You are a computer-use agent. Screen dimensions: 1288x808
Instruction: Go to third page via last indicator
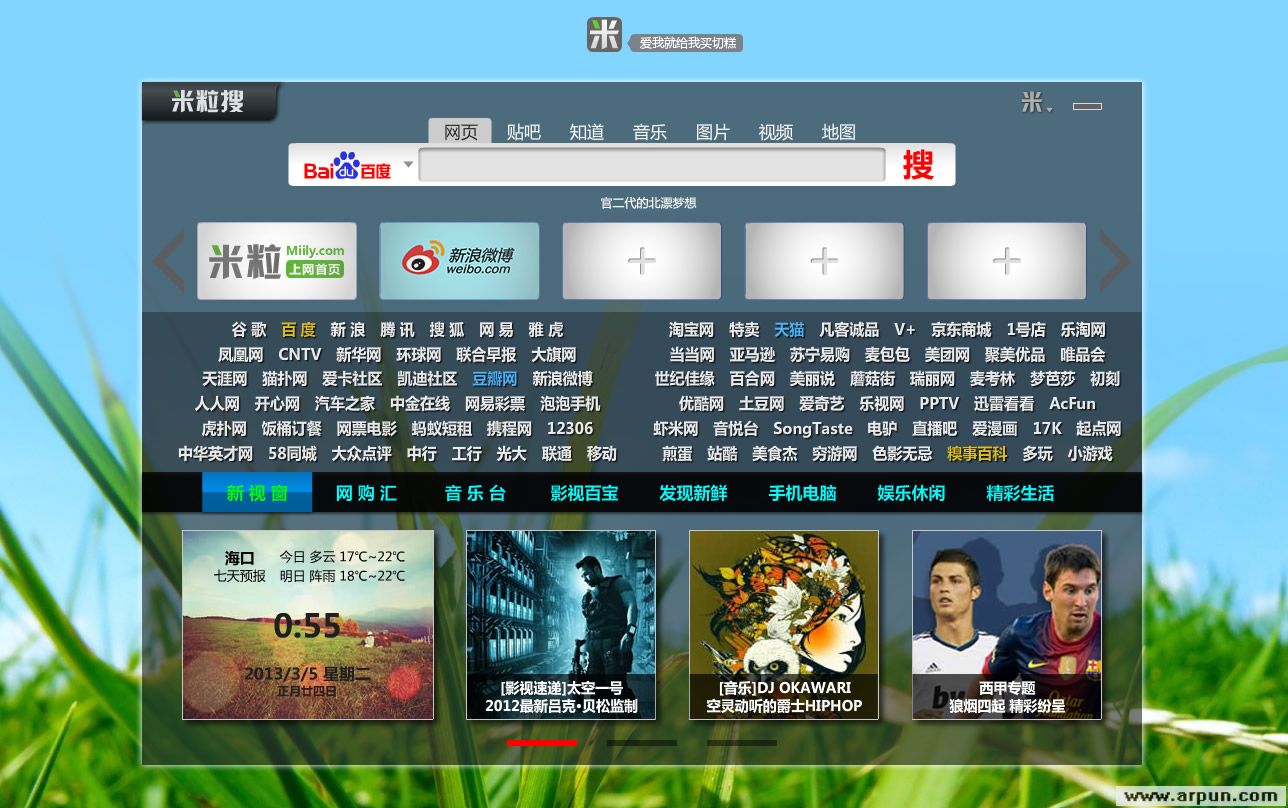(742, 743)
